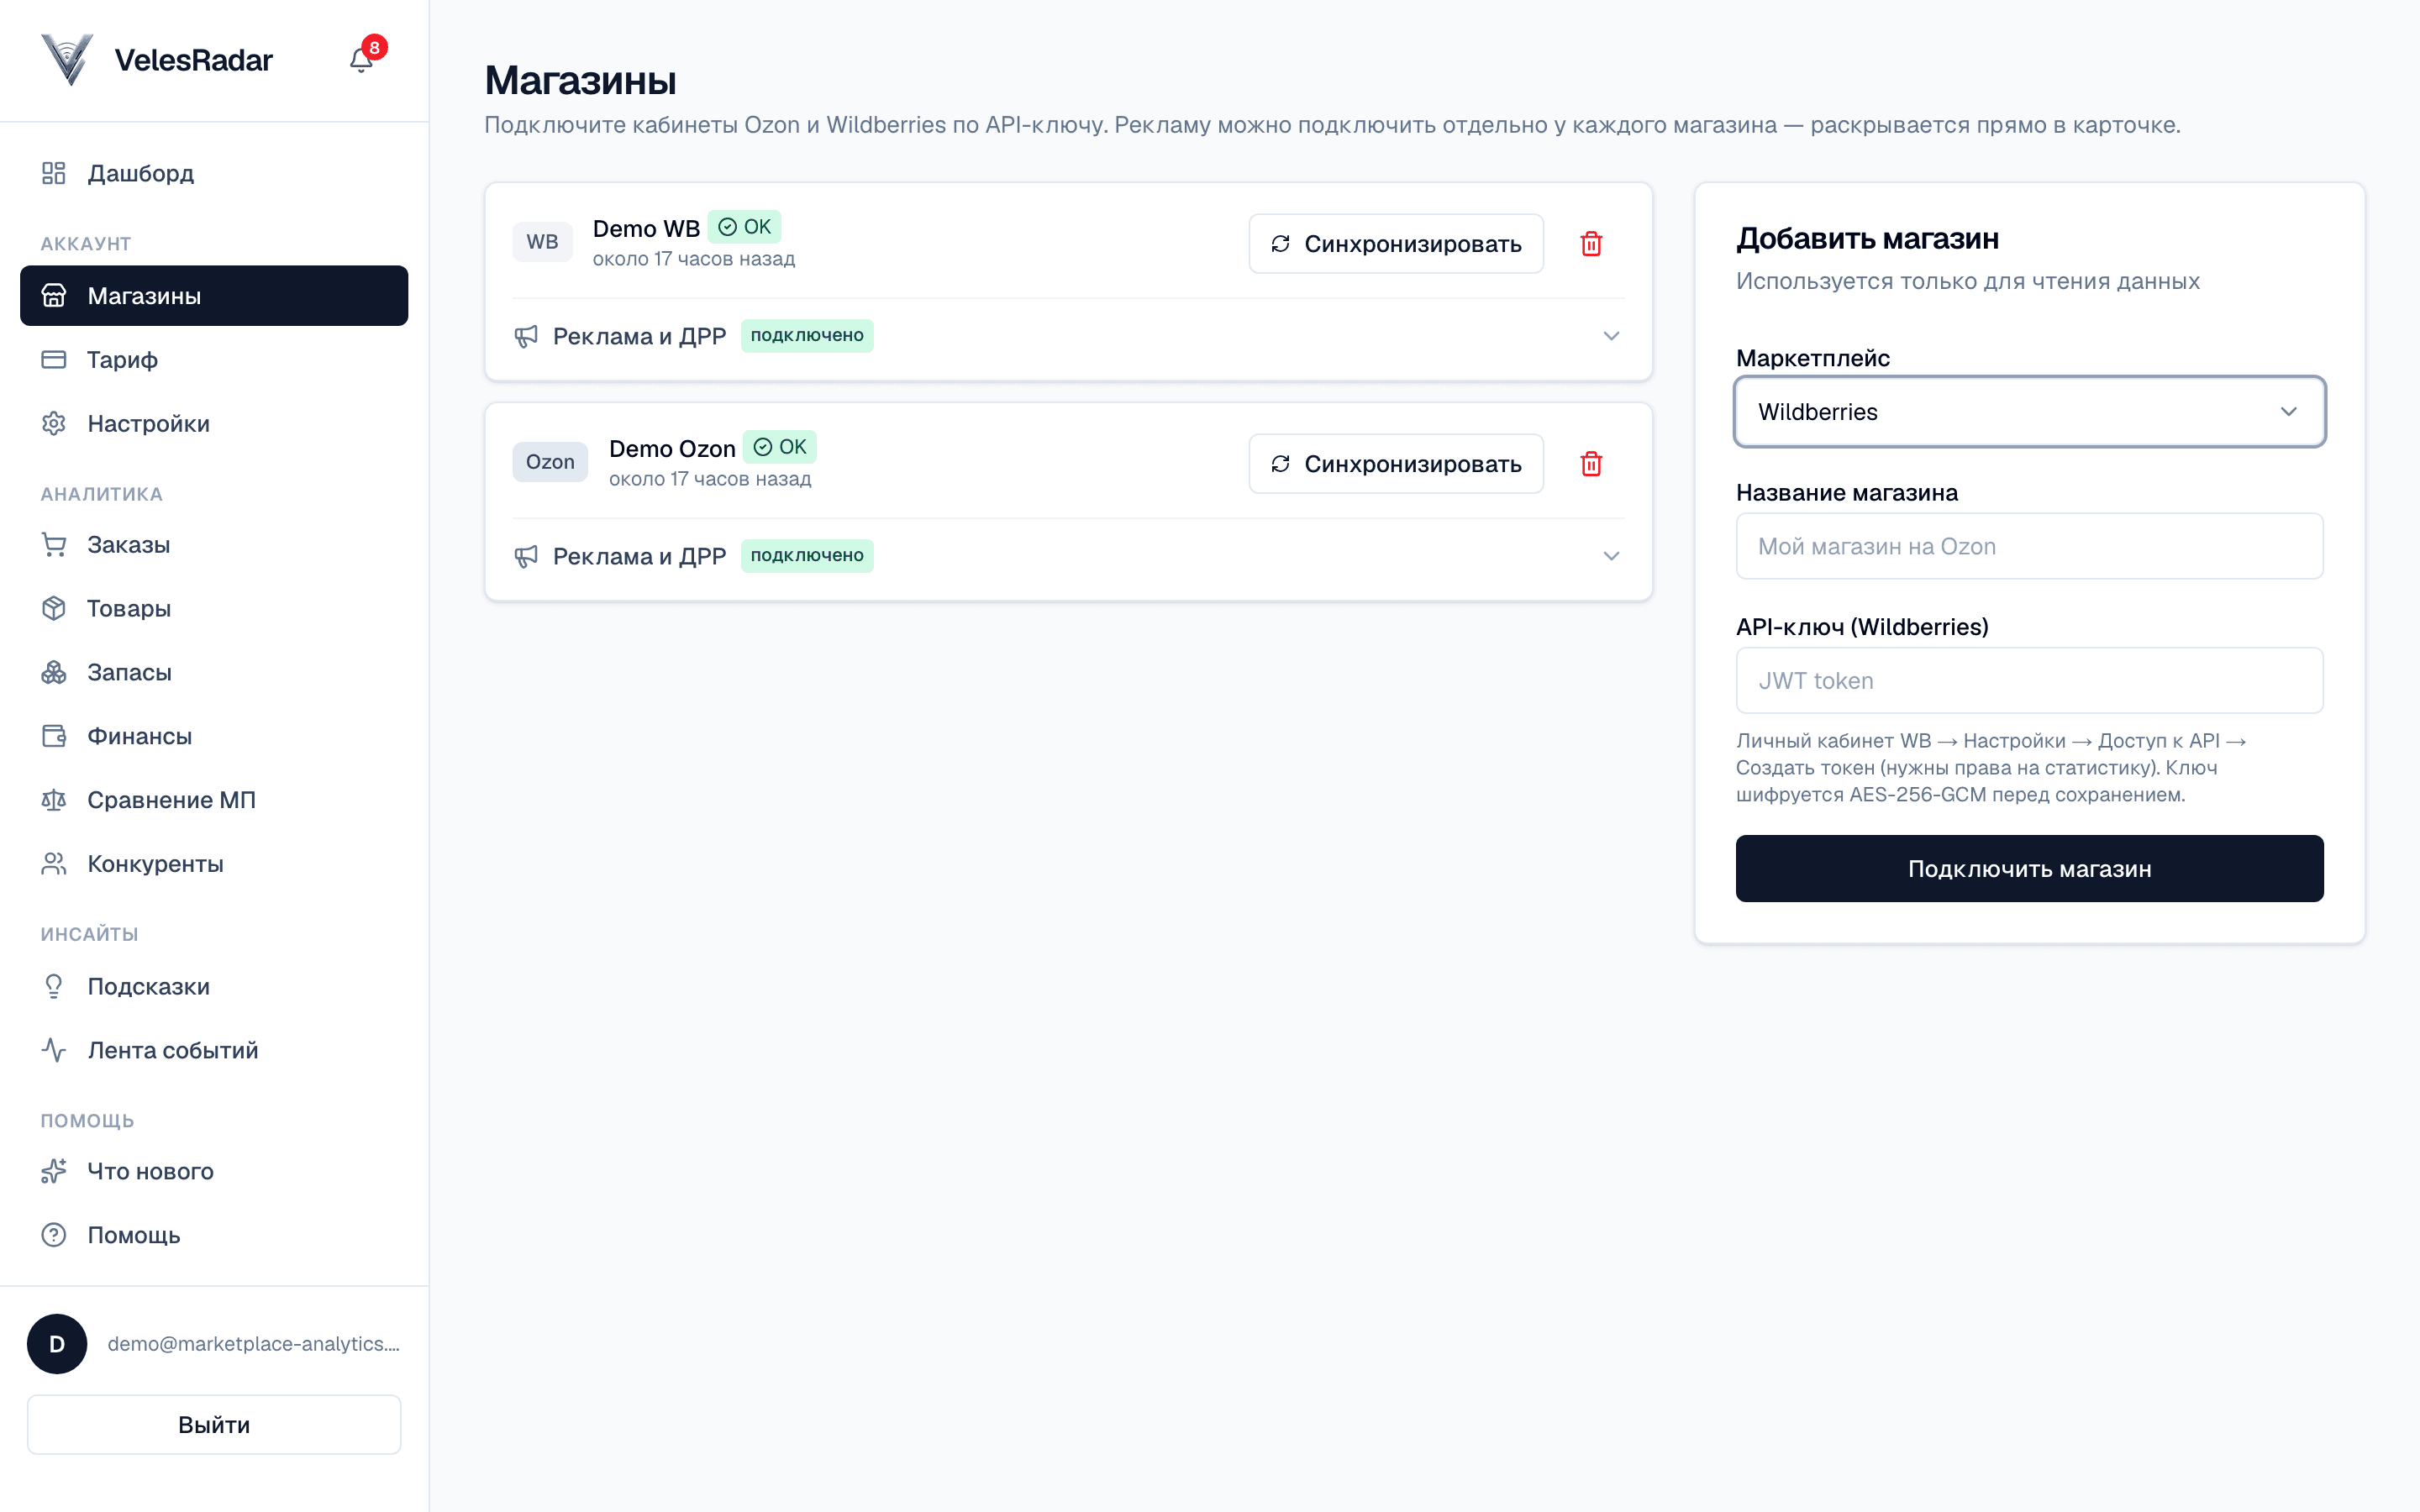This screenshot has width=2420, height=1512.
Task: Click the OK status badge of Demo WB
Action: 744,227
